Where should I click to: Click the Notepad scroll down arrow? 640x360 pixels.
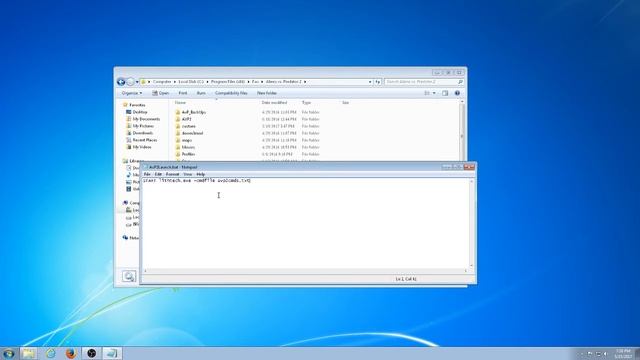(471, 266)
